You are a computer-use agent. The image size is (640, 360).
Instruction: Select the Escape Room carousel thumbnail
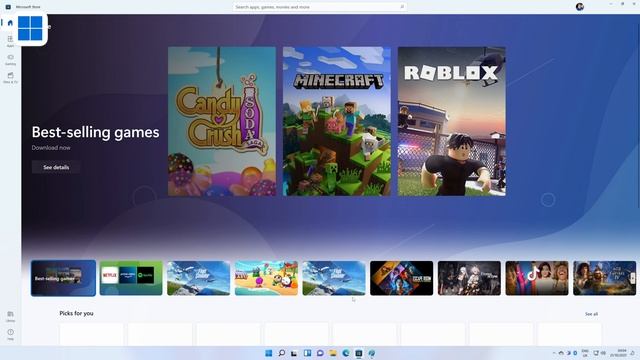tap(402, 278)
